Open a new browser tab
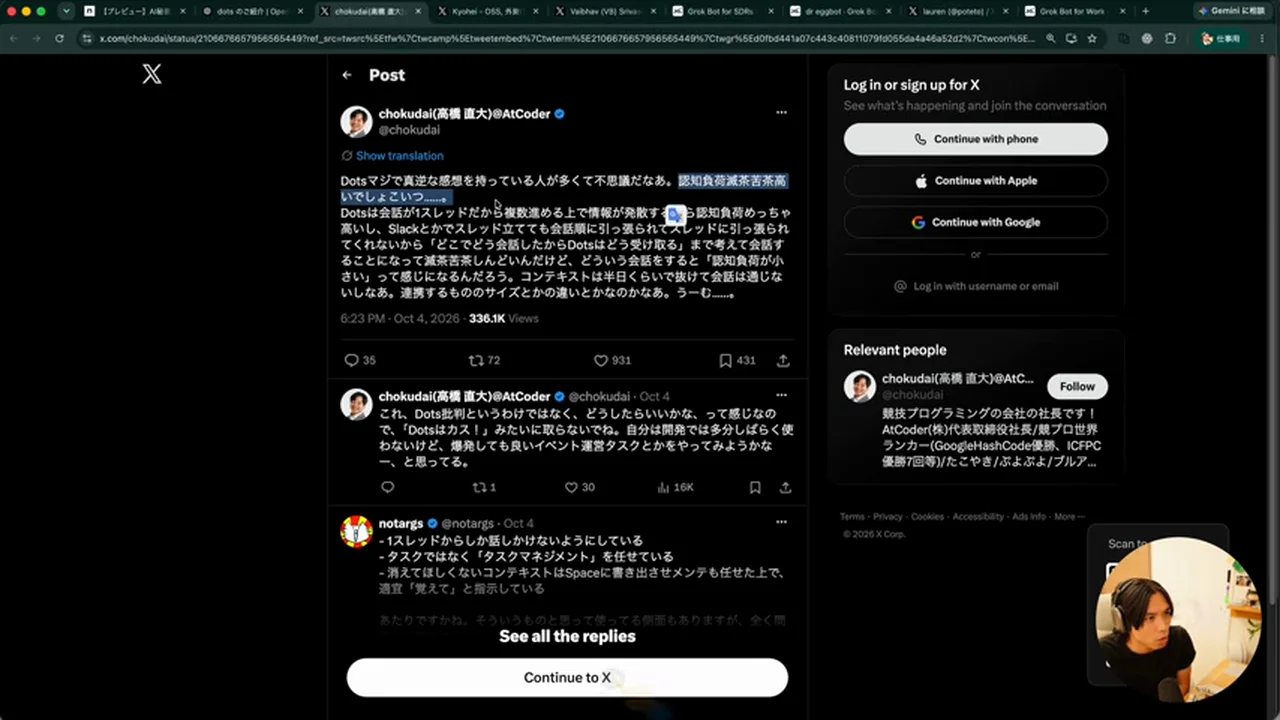Image resolution: width=1280 pixels, height=720 pixels. click(x=1145, y=11)
